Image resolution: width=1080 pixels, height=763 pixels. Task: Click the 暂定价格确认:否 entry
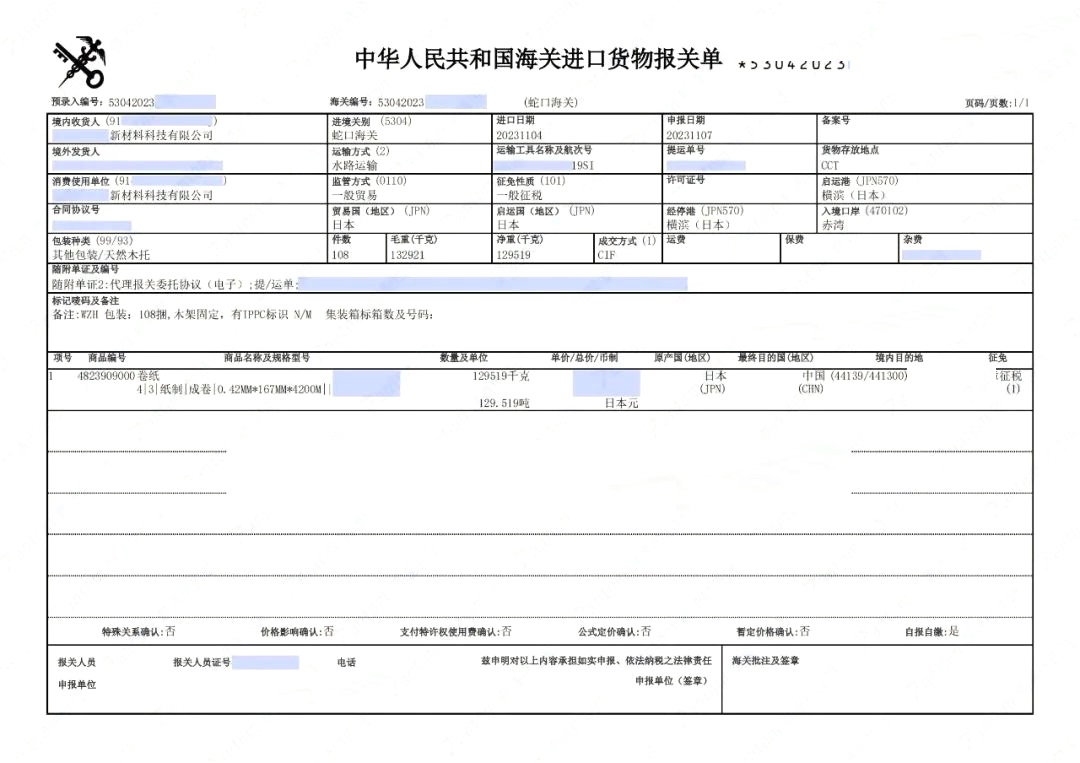773,631
